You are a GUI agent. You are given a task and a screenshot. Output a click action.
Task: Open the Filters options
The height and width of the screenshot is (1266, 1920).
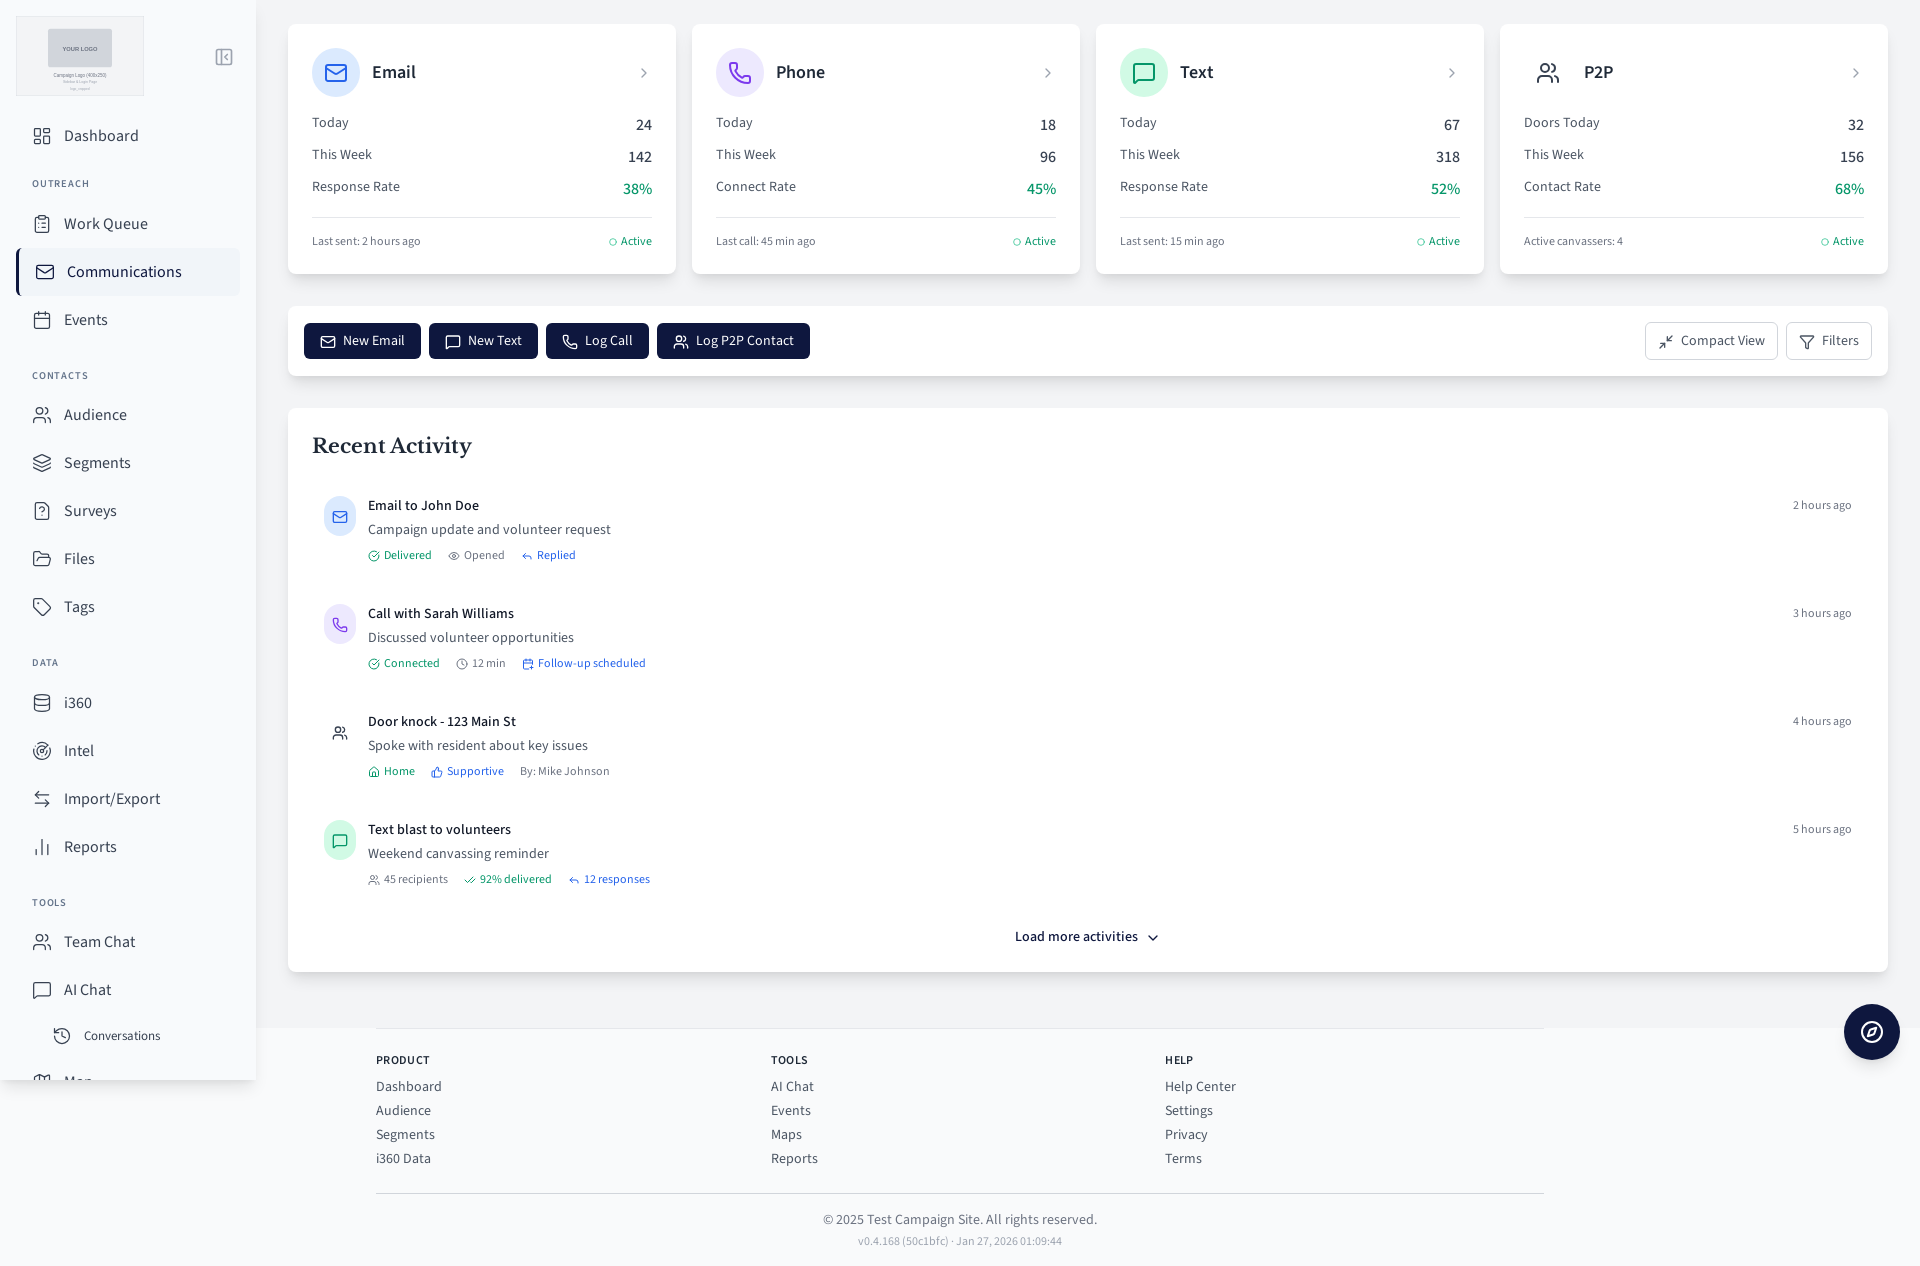pyautogui.click(x=1828, y=341)
